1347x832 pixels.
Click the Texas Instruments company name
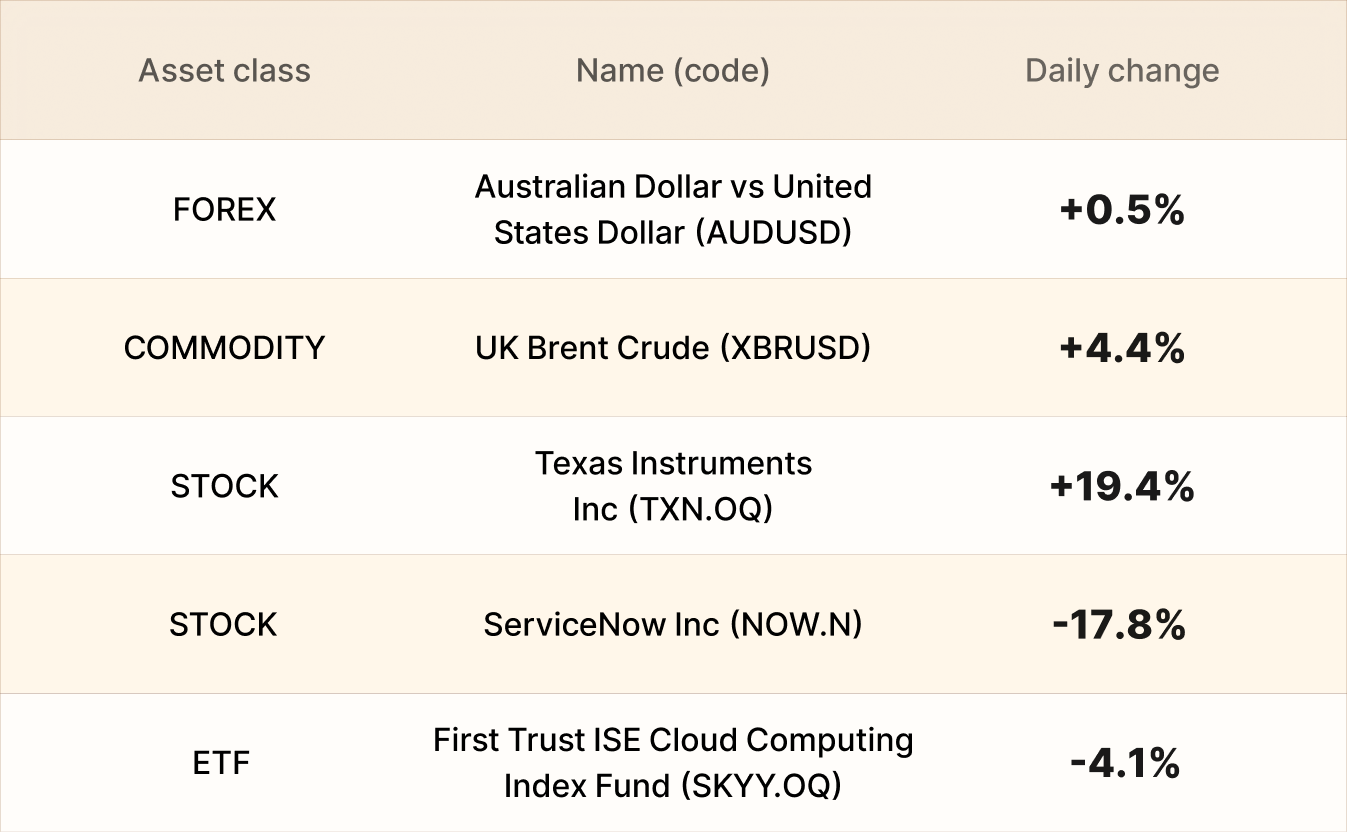click(x=673, y=464)
